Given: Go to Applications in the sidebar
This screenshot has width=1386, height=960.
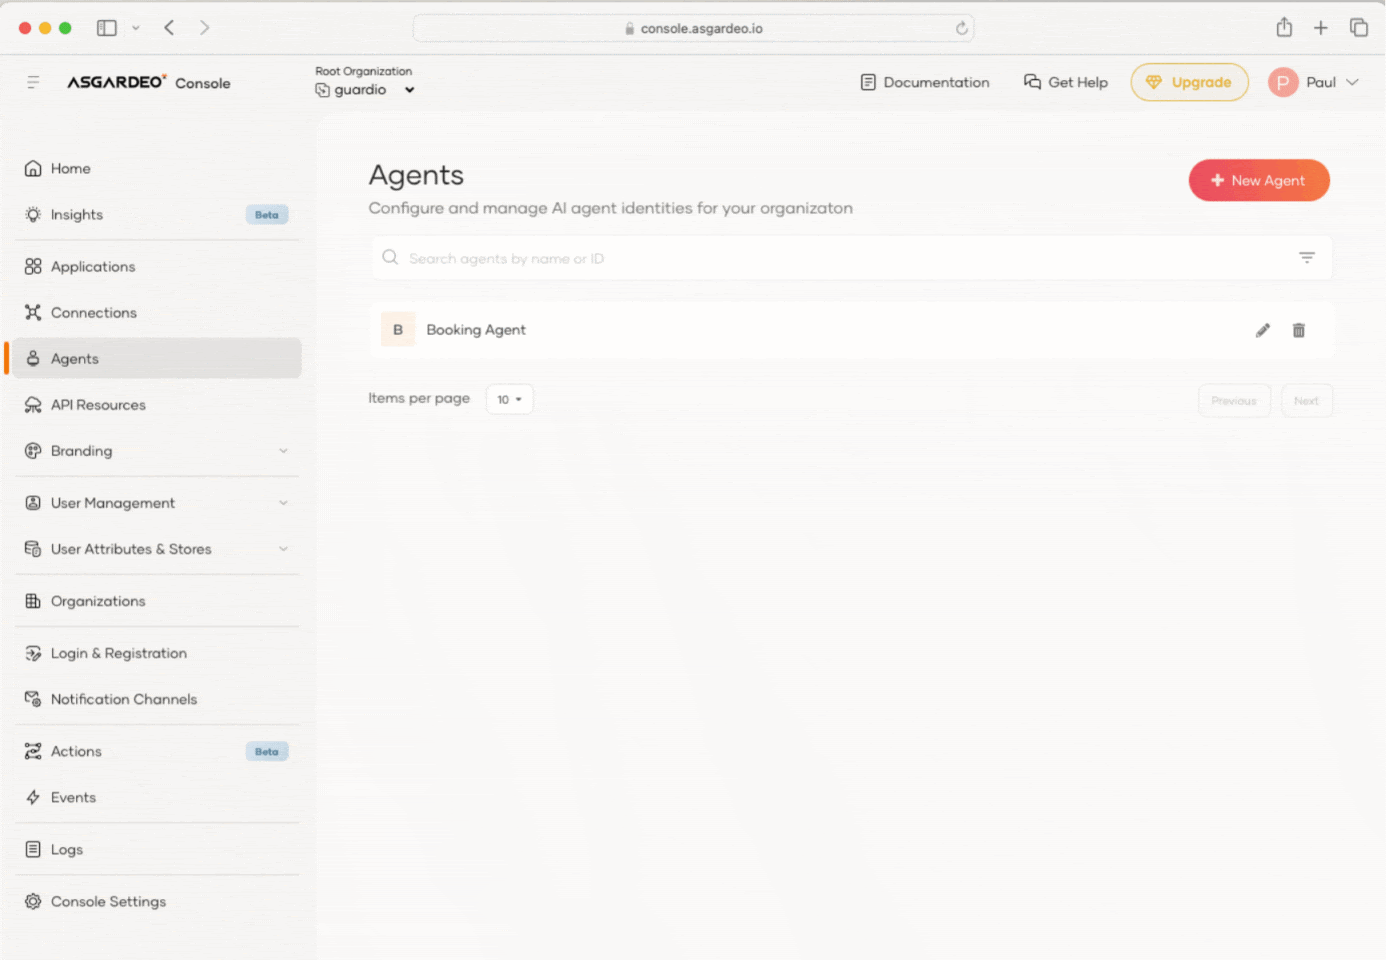Looking at the screenshot, I should pyautogui.click(x=93, y=267).
